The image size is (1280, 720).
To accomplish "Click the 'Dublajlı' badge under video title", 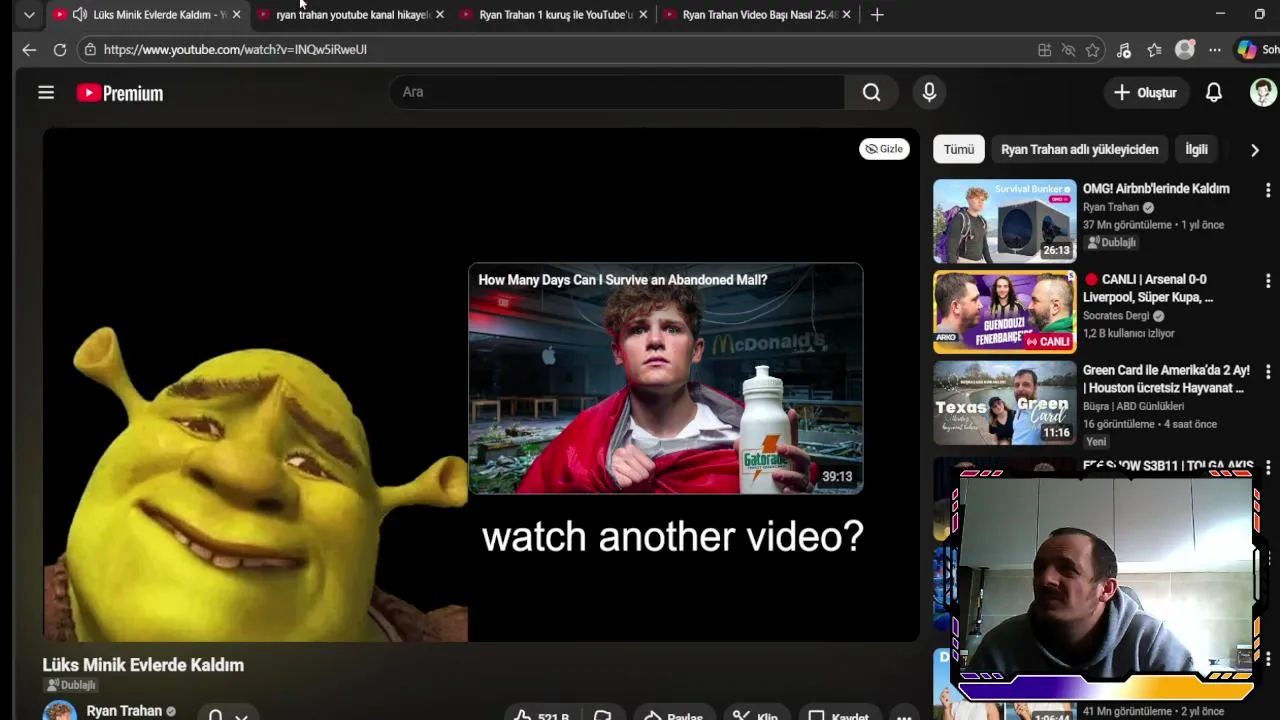I will (71, 685).
